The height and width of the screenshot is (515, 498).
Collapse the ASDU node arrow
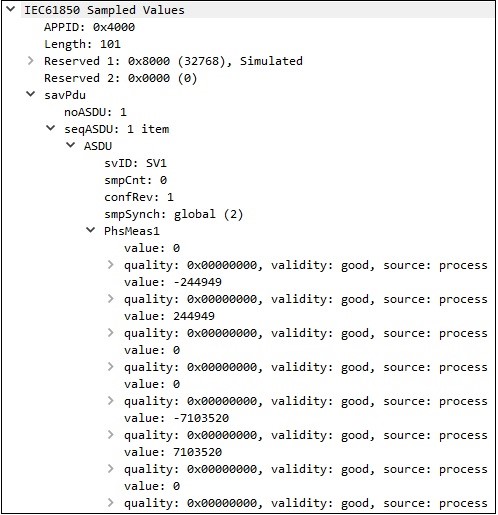click(x=71, y=145)
